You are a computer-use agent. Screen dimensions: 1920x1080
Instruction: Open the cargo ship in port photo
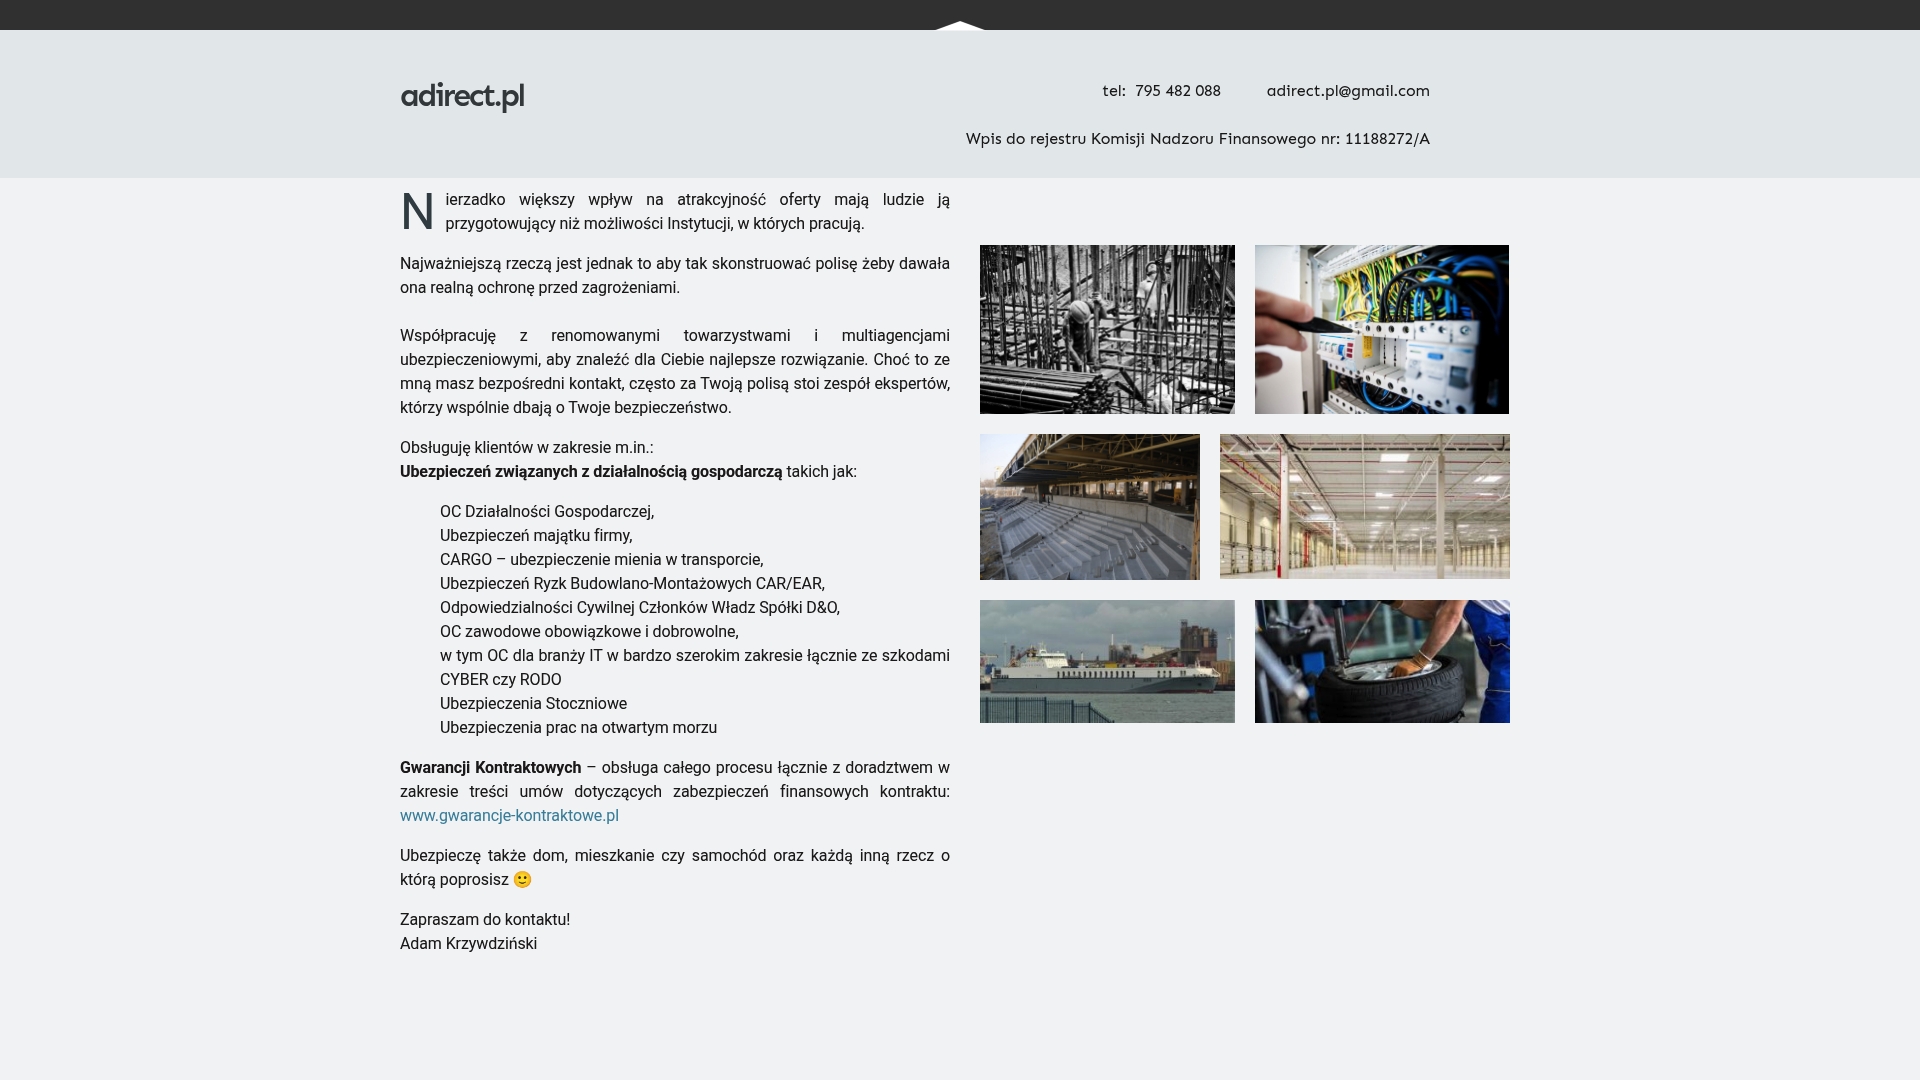[1107, 661]
